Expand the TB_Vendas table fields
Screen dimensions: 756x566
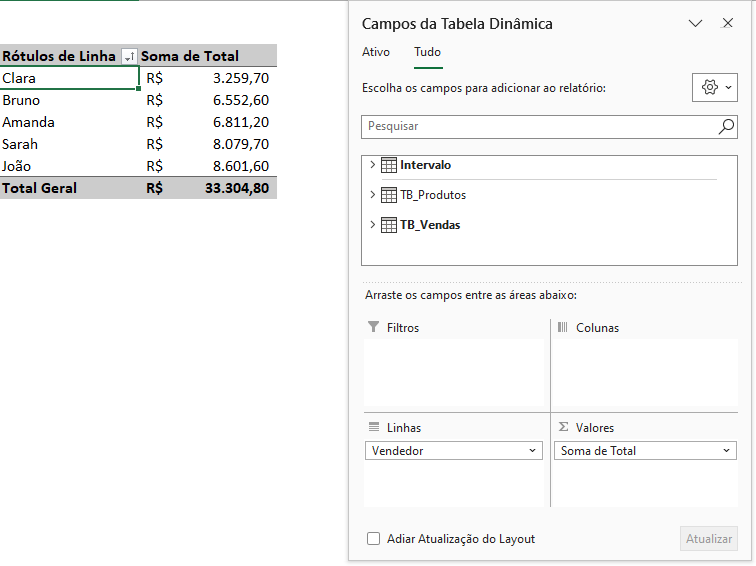(x=372, y=224)
